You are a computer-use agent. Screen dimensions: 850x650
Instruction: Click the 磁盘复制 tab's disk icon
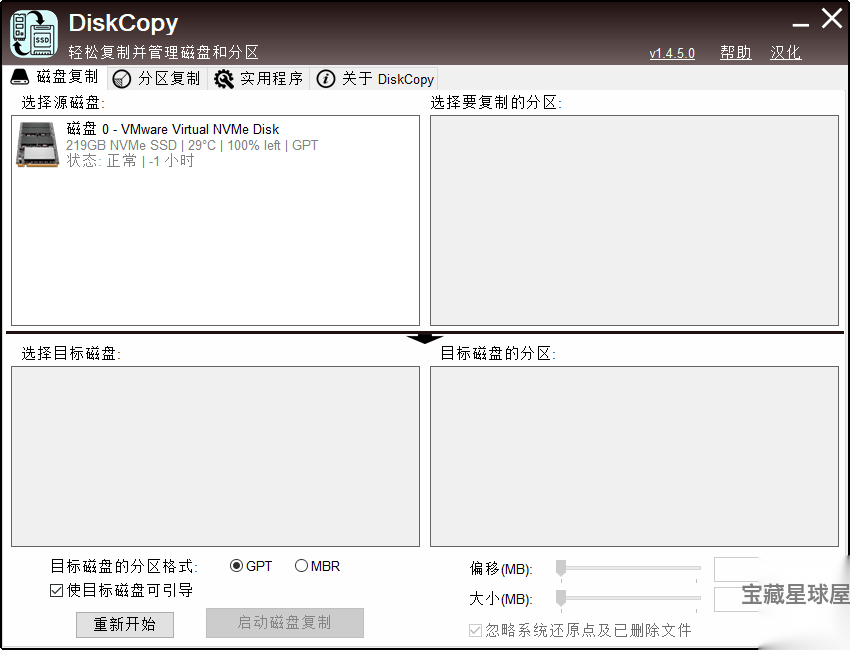pos(20,77)
